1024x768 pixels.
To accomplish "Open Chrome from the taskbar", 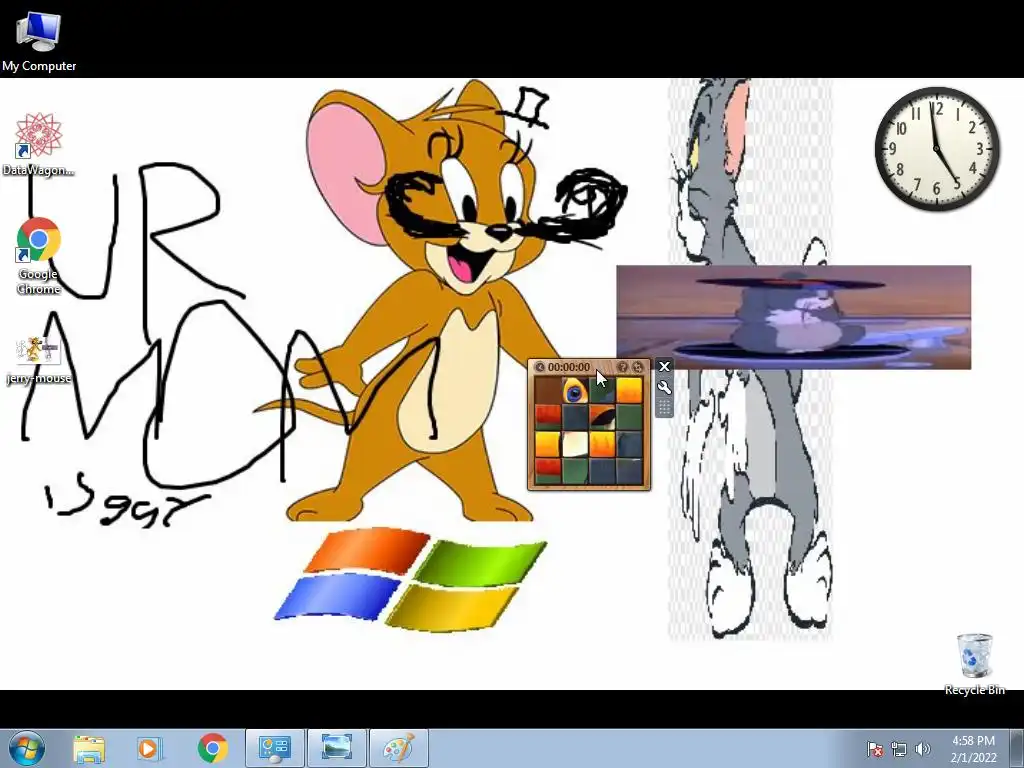I will pyautogui.click(x=213, y=749).
